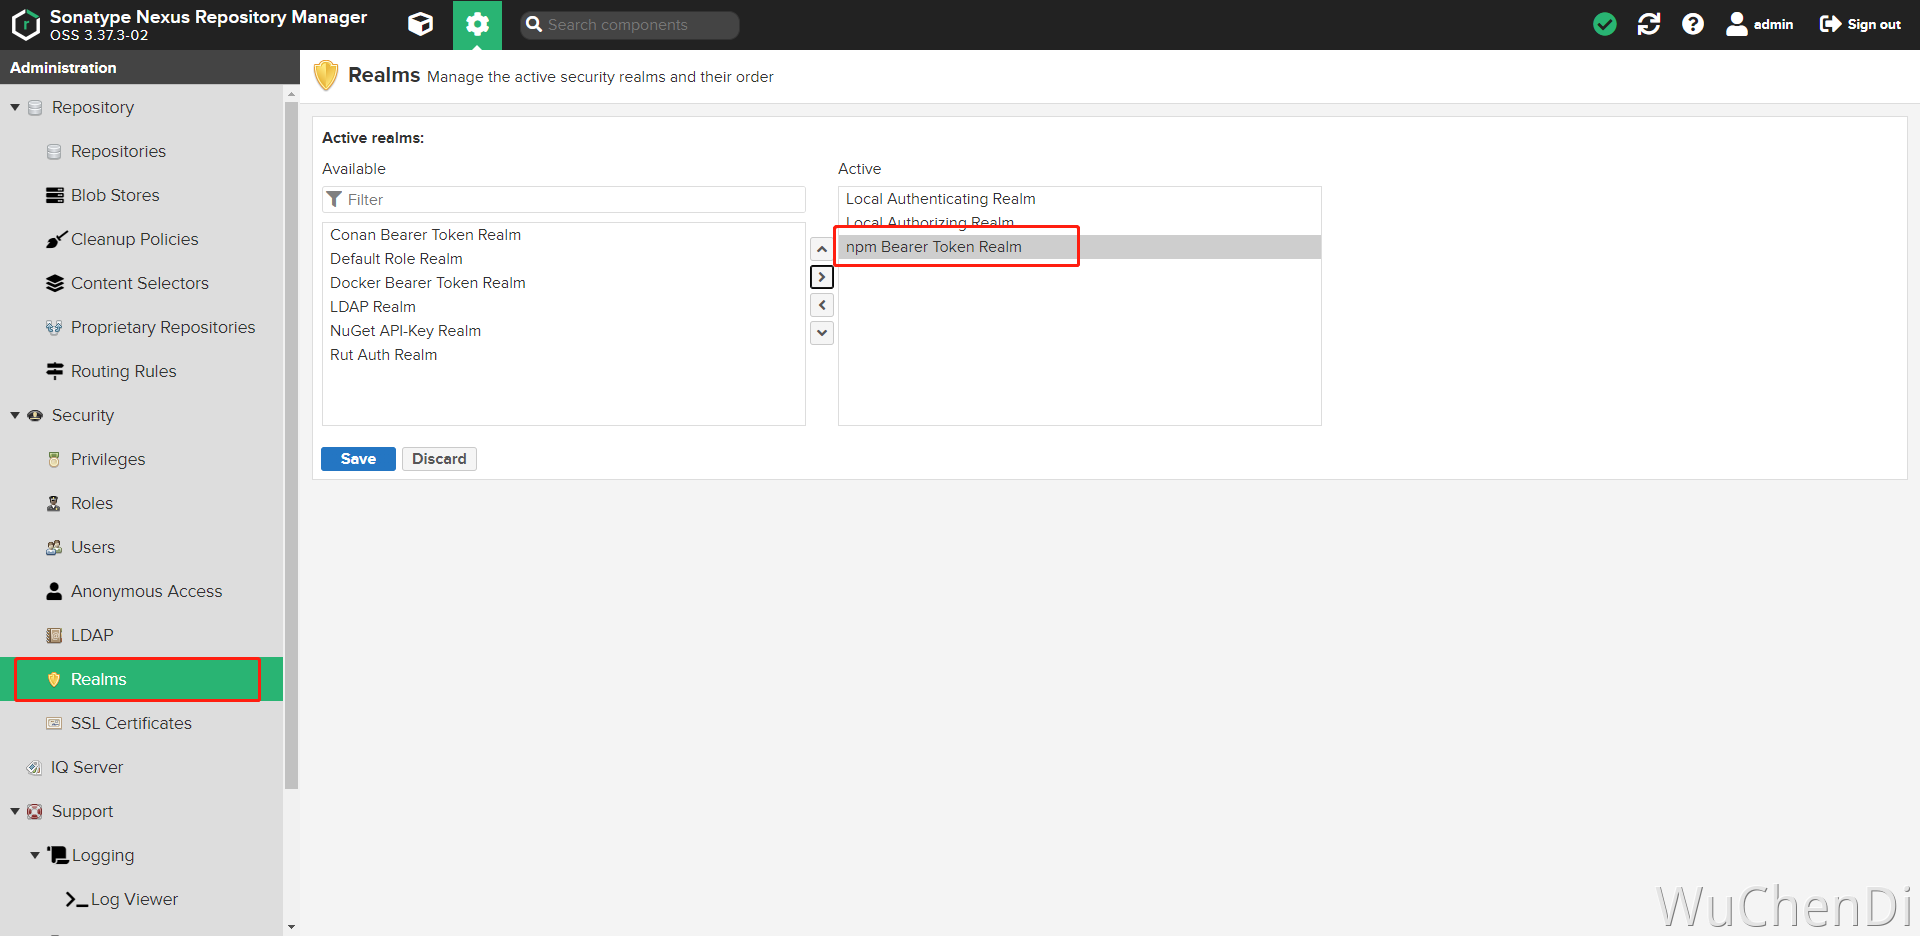Collapse the Support tree section

15,811
